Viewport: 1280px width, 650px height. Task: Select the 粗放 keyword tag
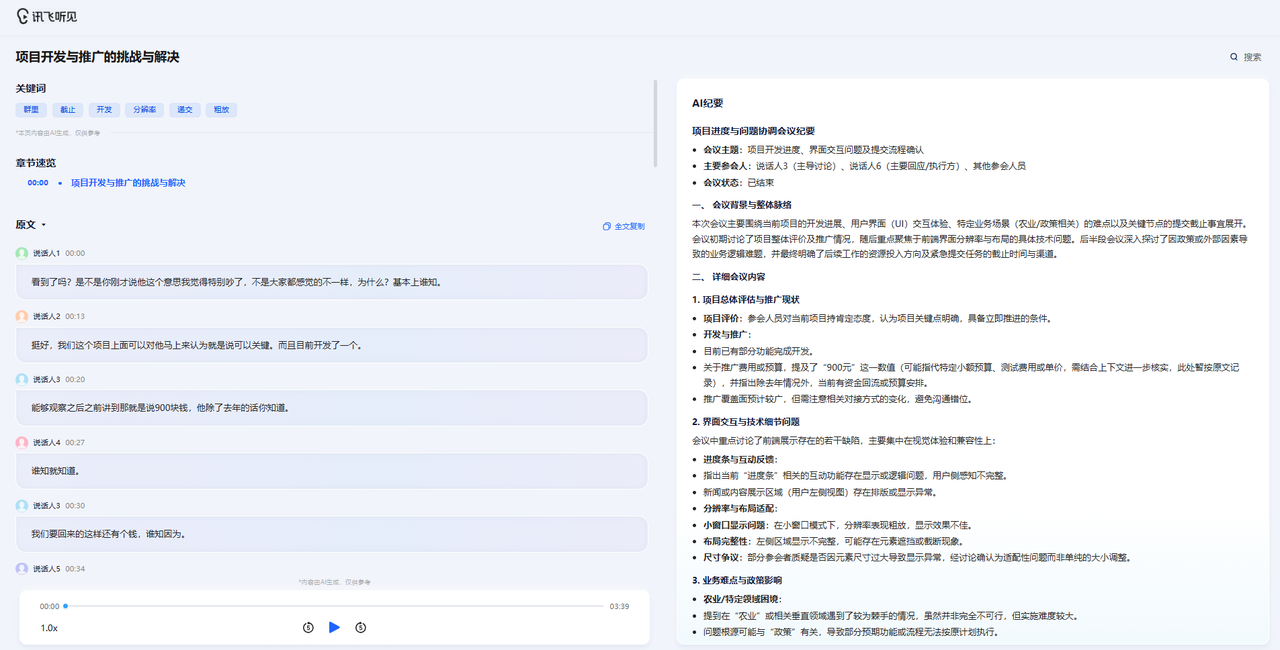click(x=221, y=110)
